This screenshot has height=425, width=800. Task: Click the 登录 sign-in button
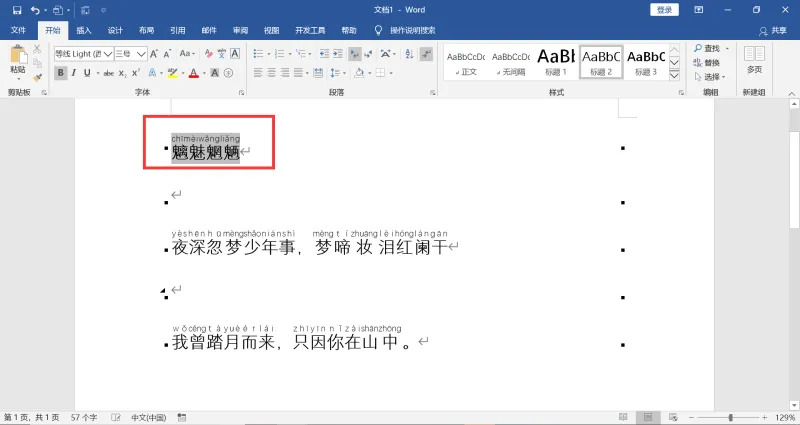(664, 10)
